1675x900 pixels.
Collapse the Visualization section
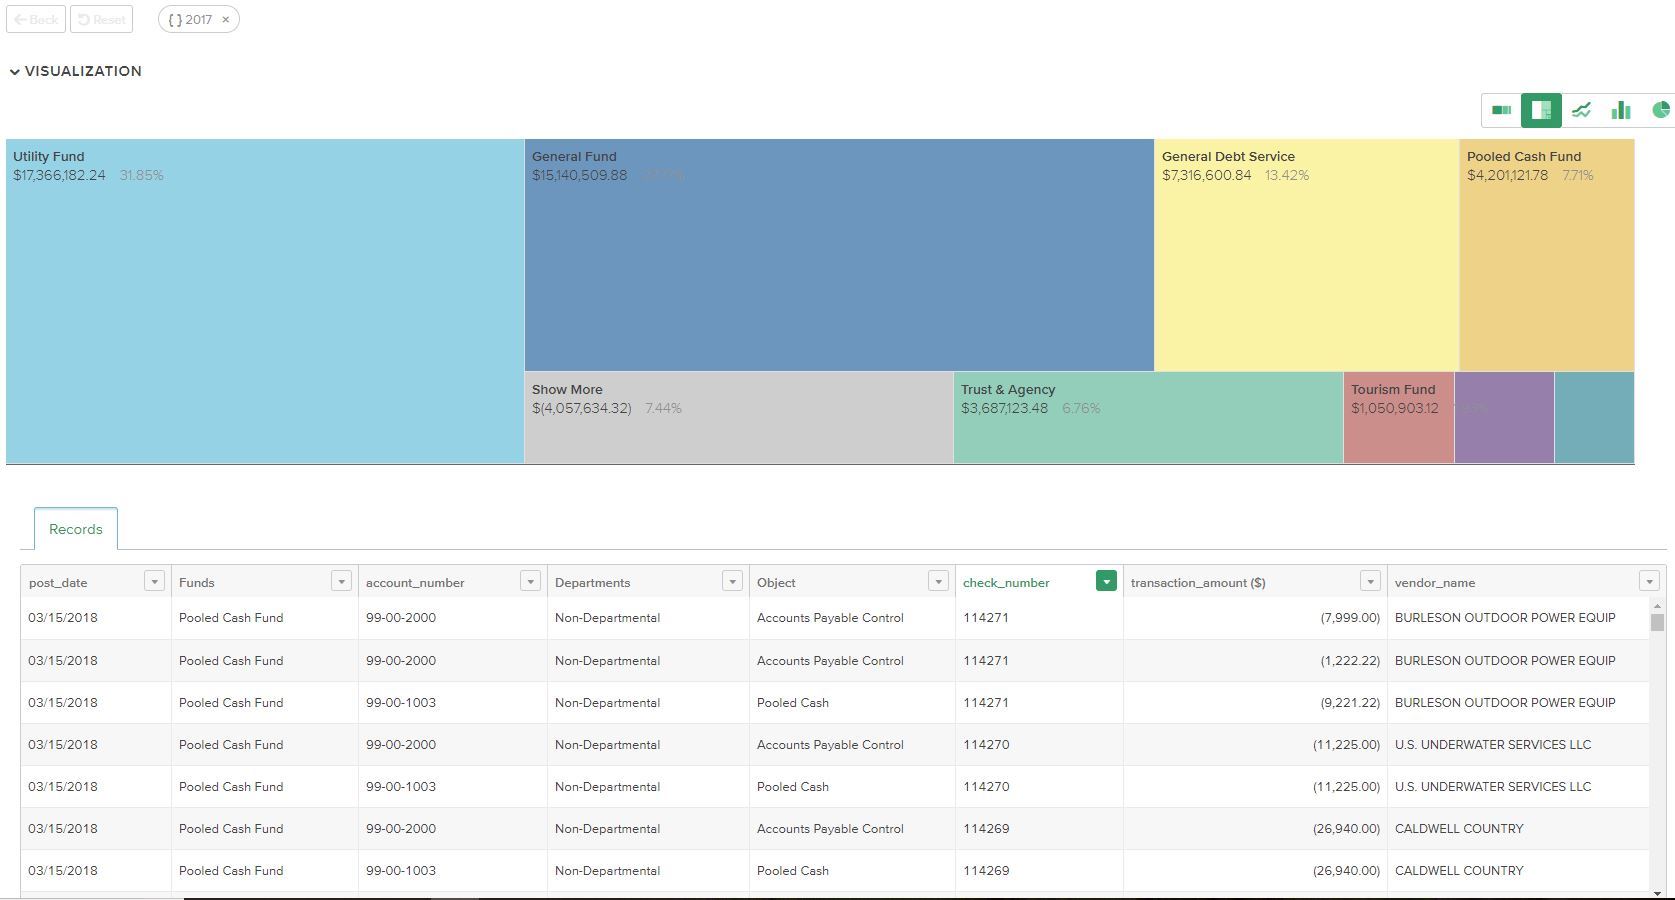[x=15, y=72]
